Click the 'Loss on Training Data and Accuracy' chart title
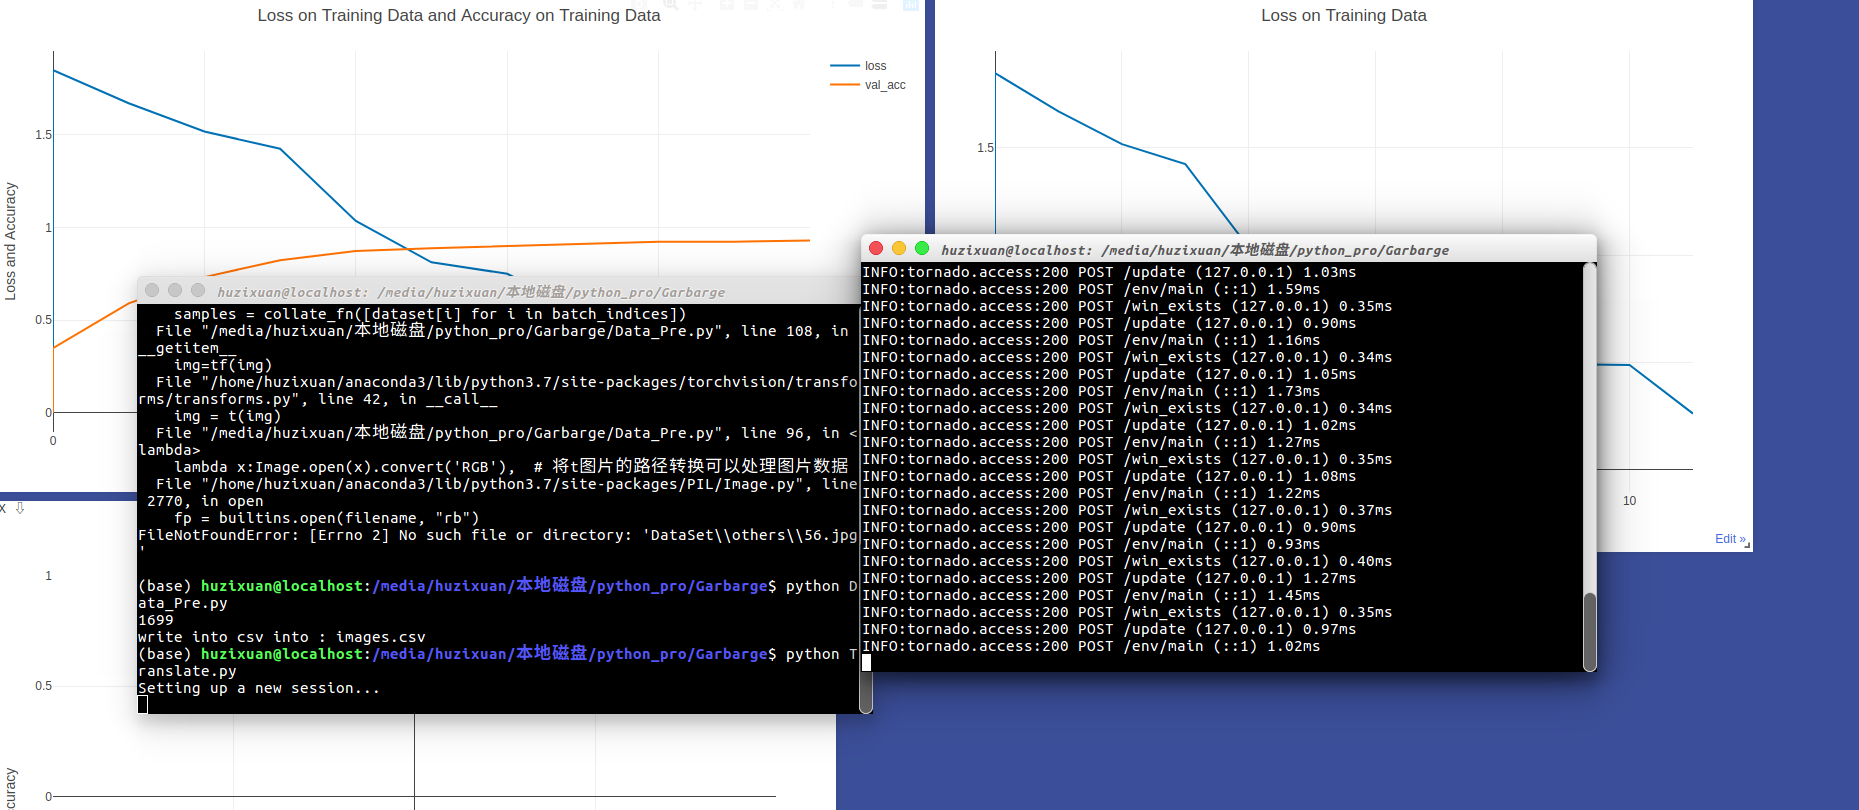 coord(458,15)
